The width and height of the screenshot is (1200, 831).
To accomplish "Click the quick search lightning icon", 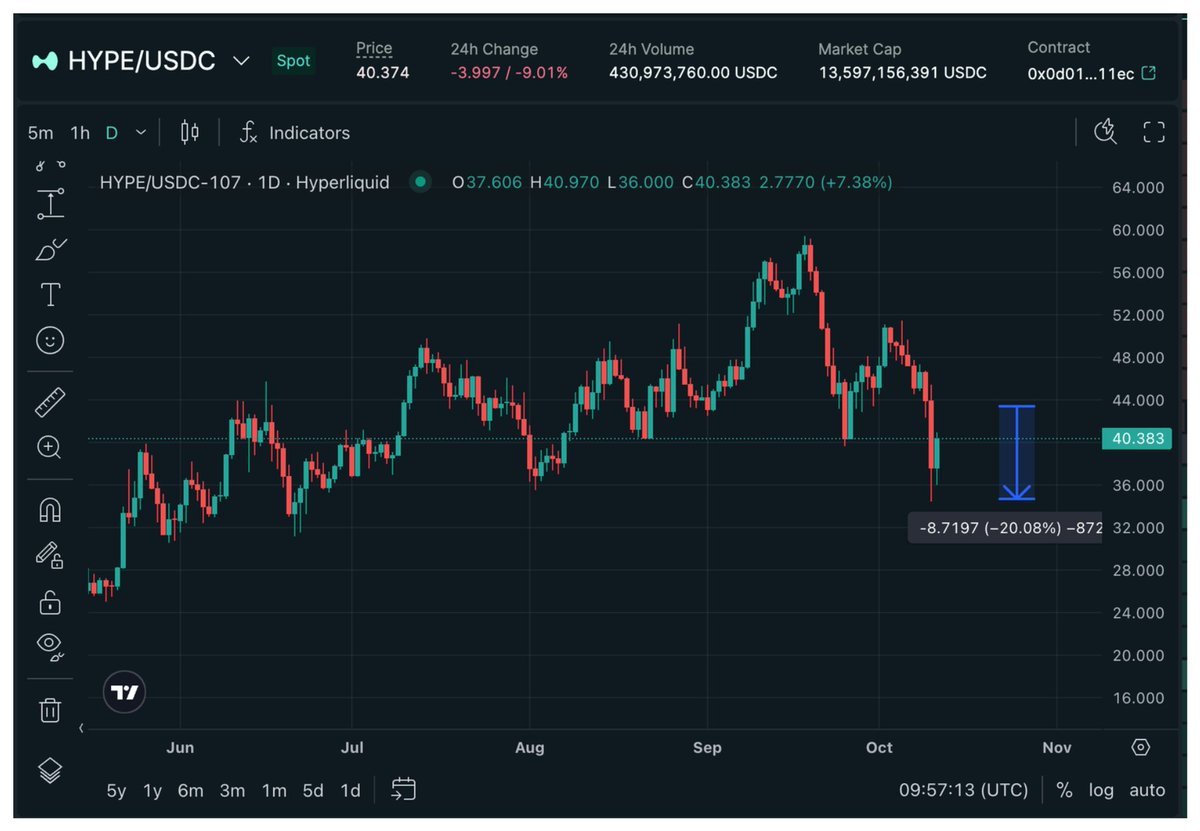I will (1105, 132).
